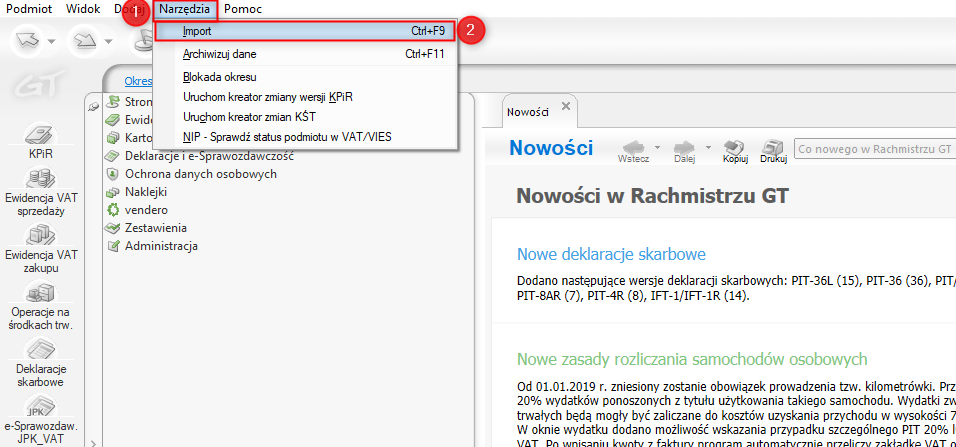Click the Naklejki stickers icon
This screenshot has height=447, width=956.
click(113, 192)
